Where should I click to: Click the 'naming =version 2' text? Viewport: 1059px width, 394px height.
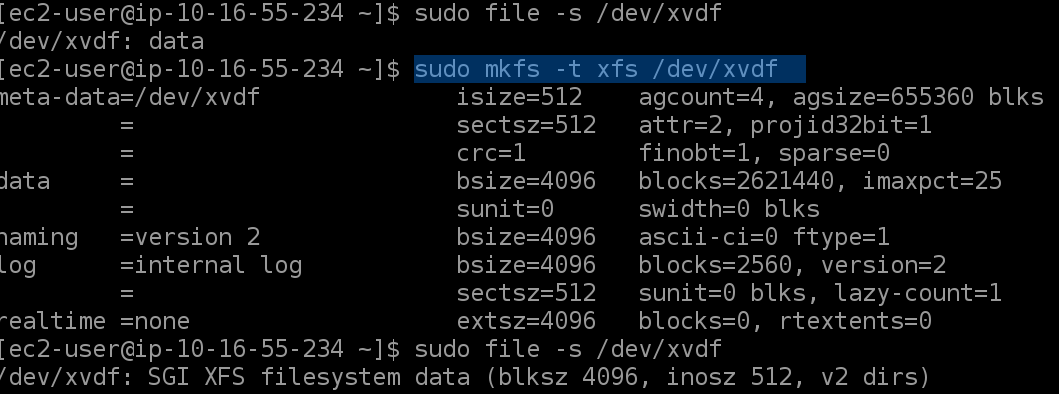pyautogui.click(x=130, y=237)
